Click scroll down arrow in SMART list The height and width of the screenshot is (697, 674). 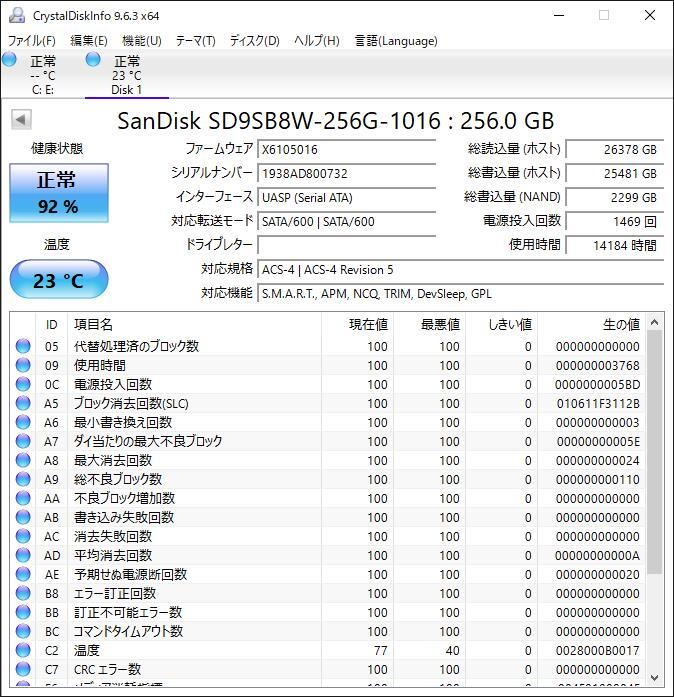pos(654,677)
